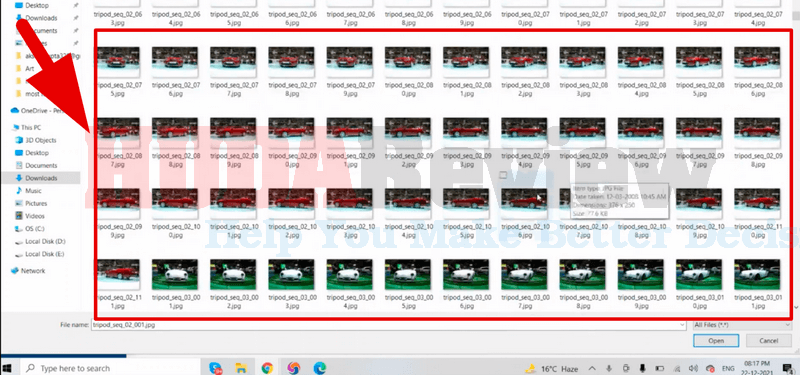800x375 pixels.
Task: Click the Cancel button
Action: click(x=769, y=340)
